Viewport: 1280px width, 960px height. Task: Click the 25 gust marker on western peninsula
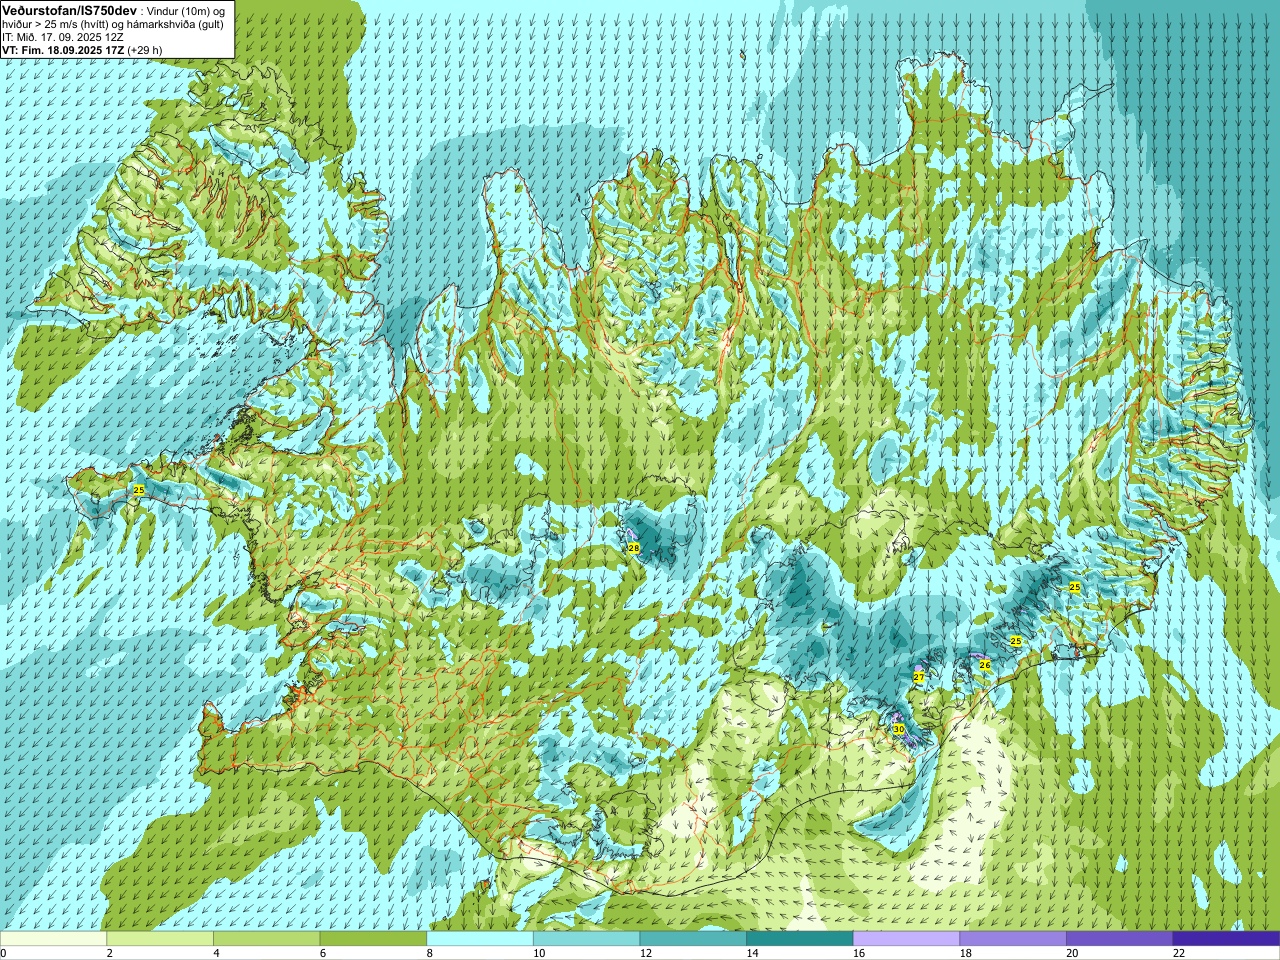tap(139, 490)
